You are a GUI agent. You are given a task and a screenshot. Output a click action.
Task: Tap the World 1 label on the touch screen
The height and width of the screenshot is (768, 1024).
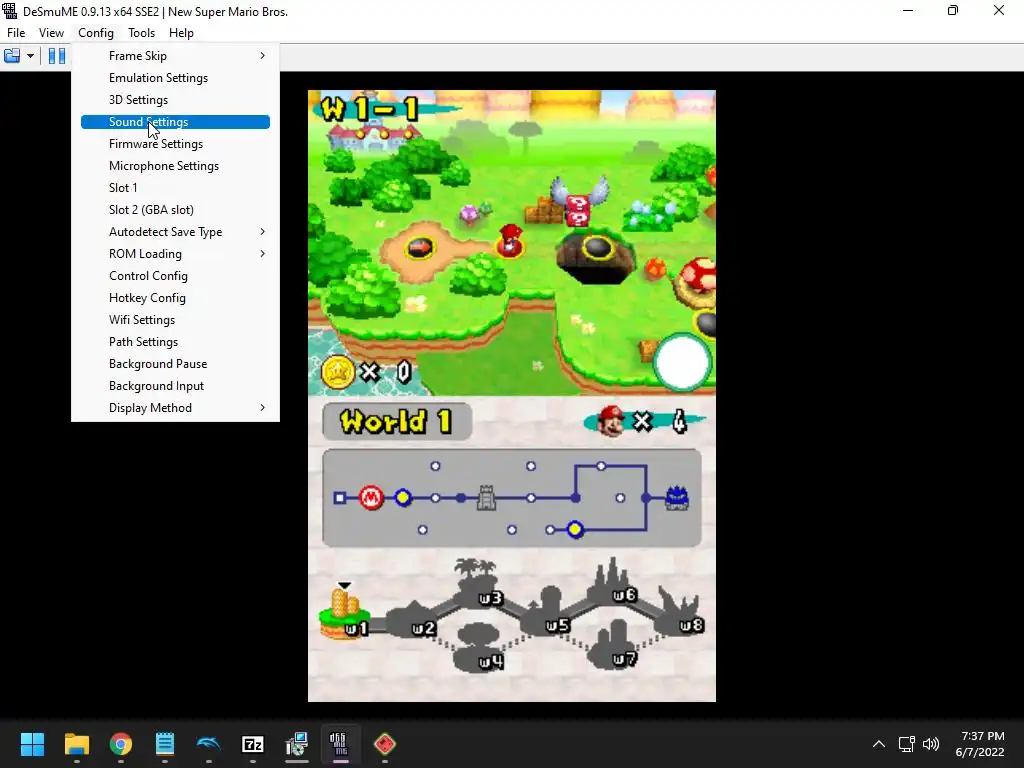click(396, 422)
